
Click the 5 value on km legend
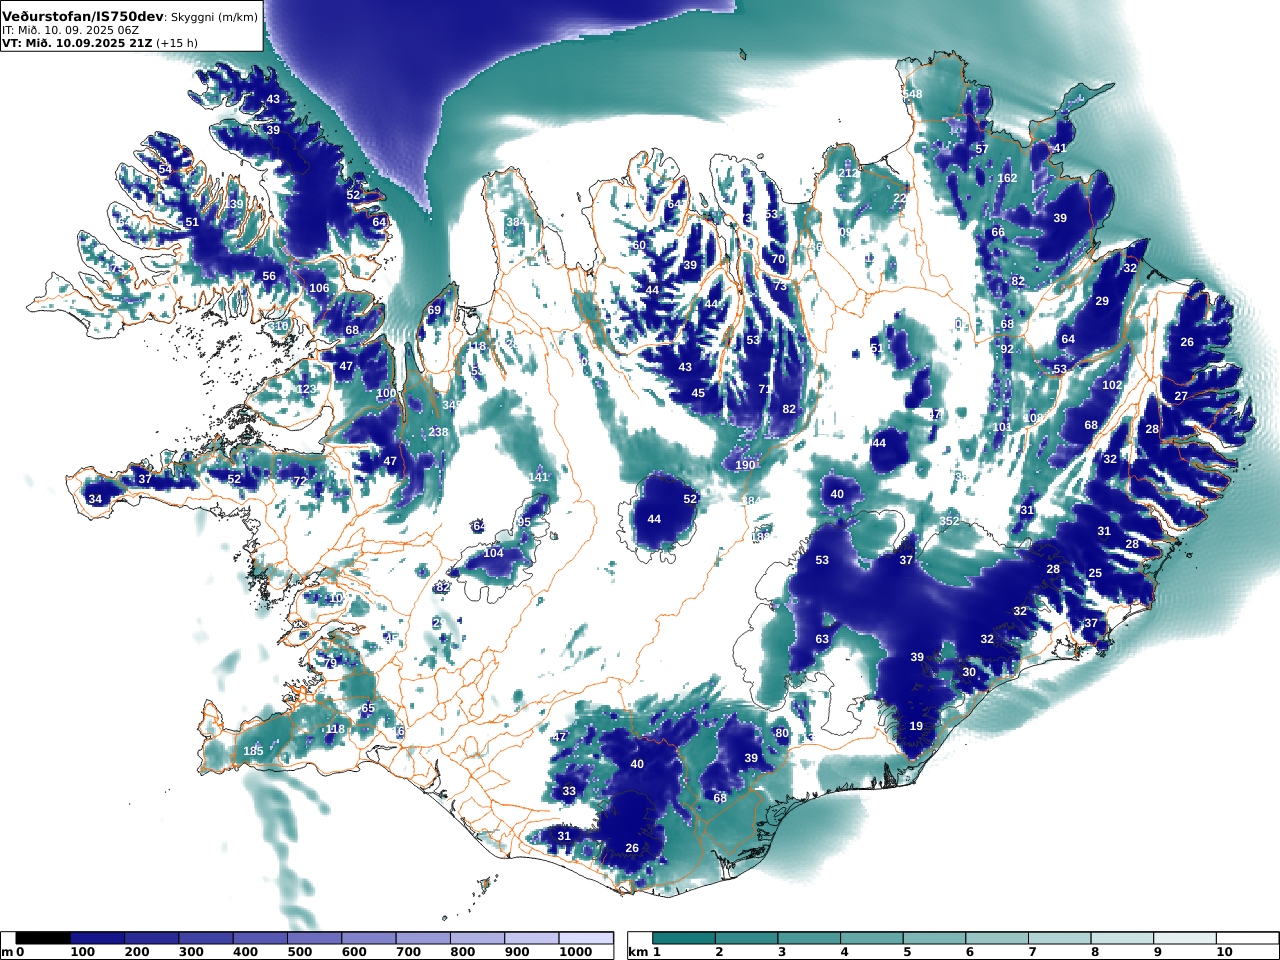coord(907,952)
